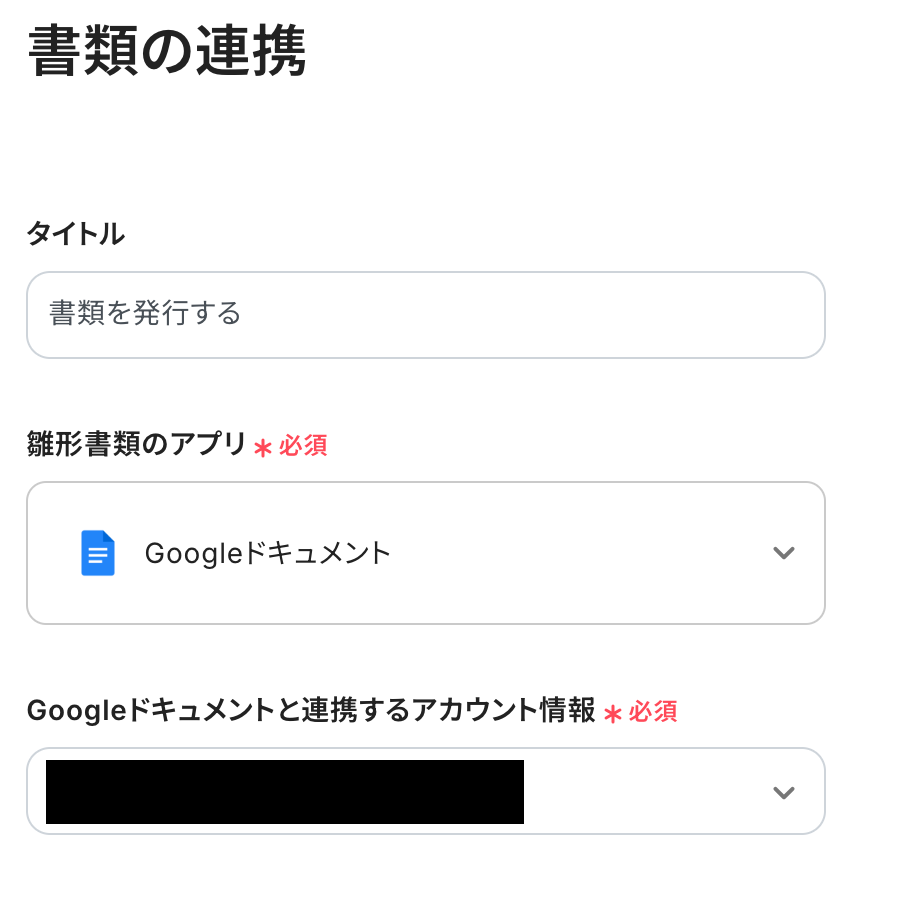Click the chevron icon on 雛形書類のアプリ selector
This screenshot has height=904, width=904.
[x=784, y=553]
